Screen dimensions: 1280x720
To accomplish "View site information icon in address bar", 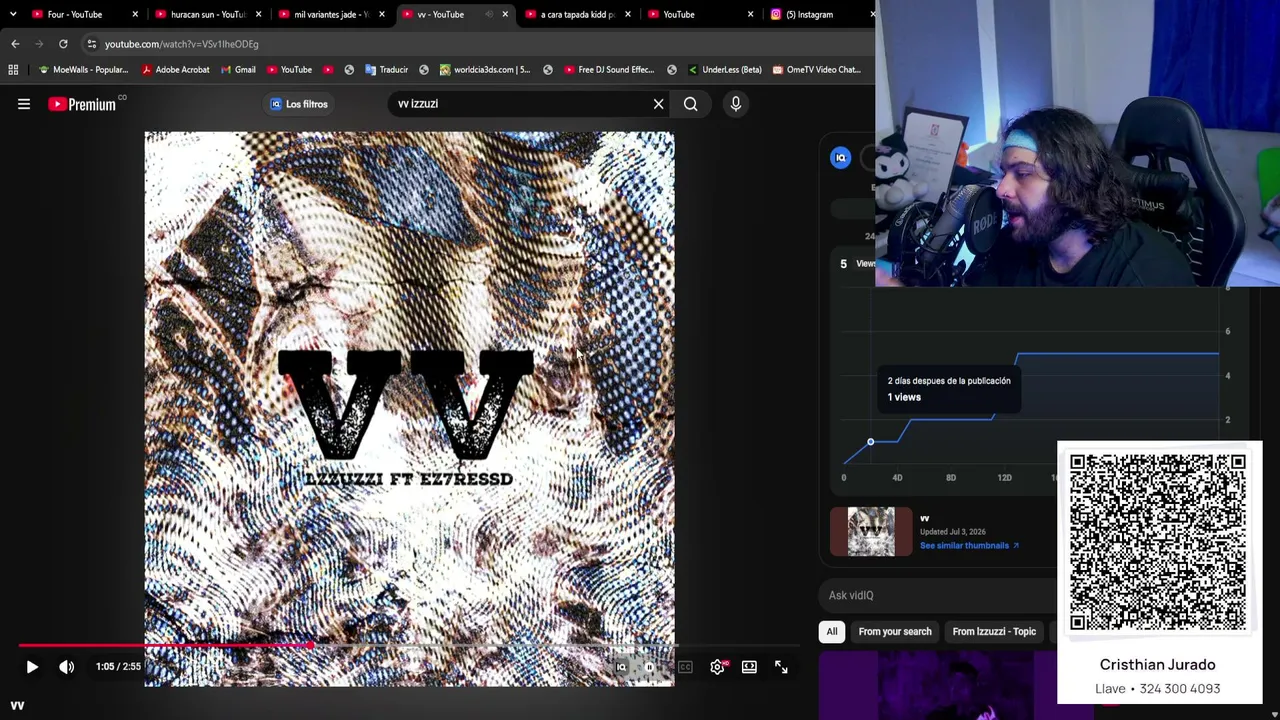I will tap(91, 44).
